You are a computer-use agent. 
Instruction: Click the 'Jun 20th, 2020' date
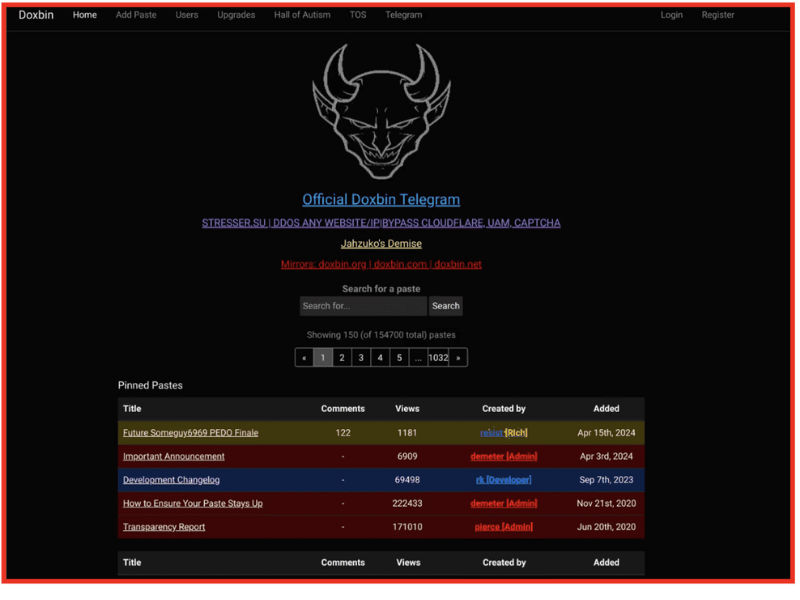click(x=606, y=527)
